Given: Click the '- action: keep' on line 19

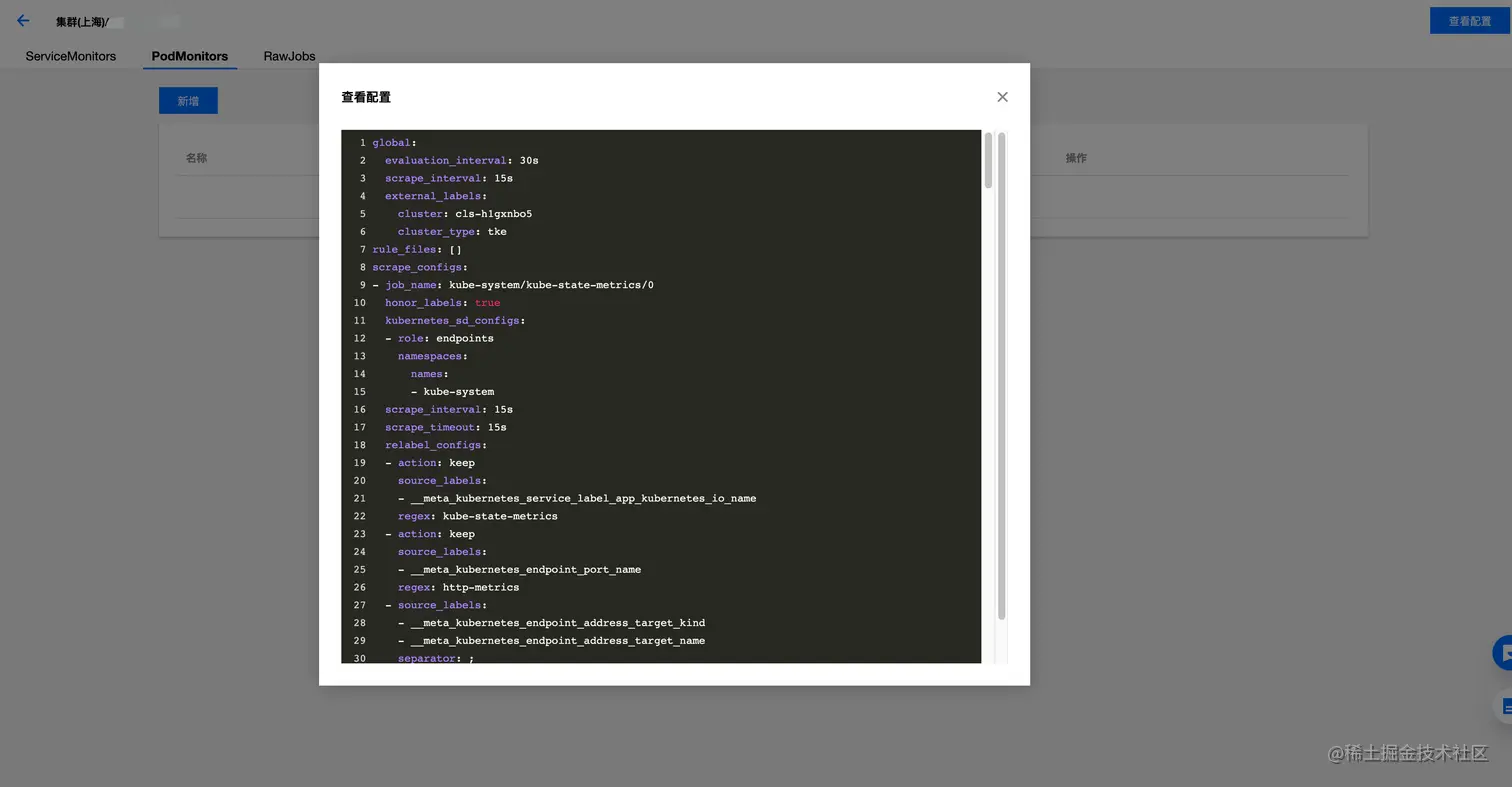Looking at the screenshot, I should tap(430, 463).
